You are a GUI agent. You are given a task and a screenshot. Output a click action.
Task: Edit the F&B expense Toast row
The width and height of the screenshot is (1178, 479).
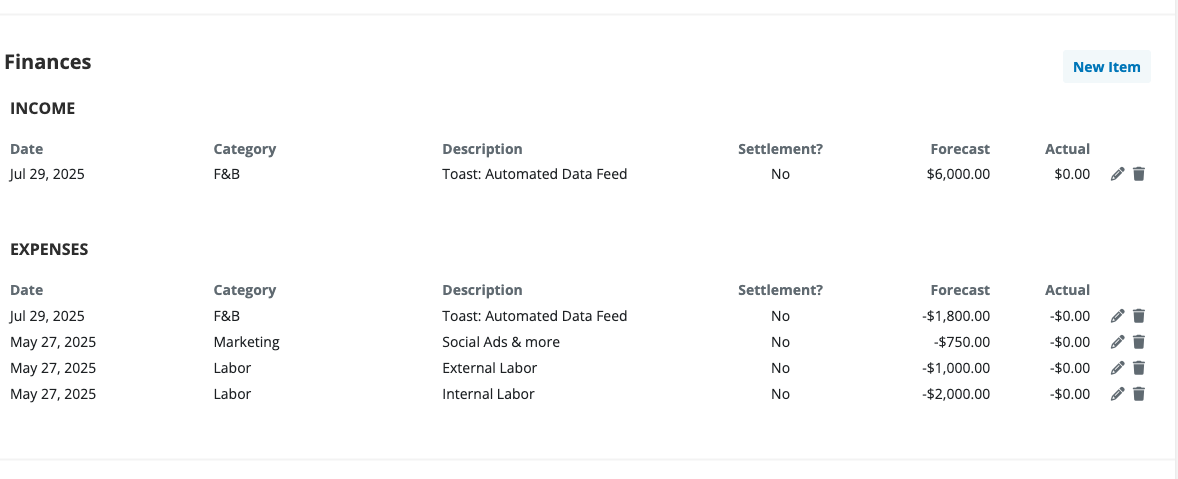tap(1117, 316)
